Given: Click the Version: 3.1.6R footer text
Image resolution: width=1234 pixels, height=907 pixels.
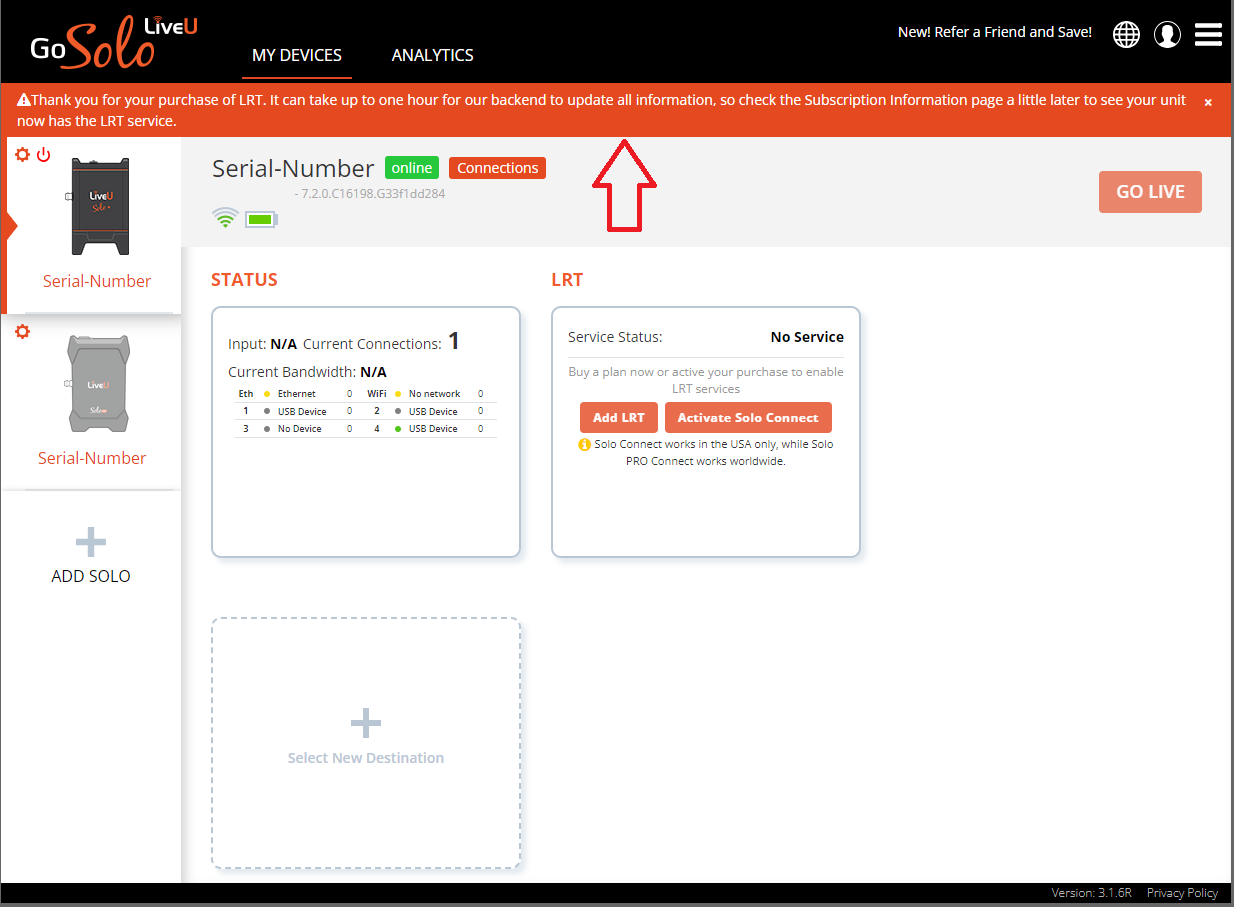Looking at the screenshot, I should pos(1092,893).
